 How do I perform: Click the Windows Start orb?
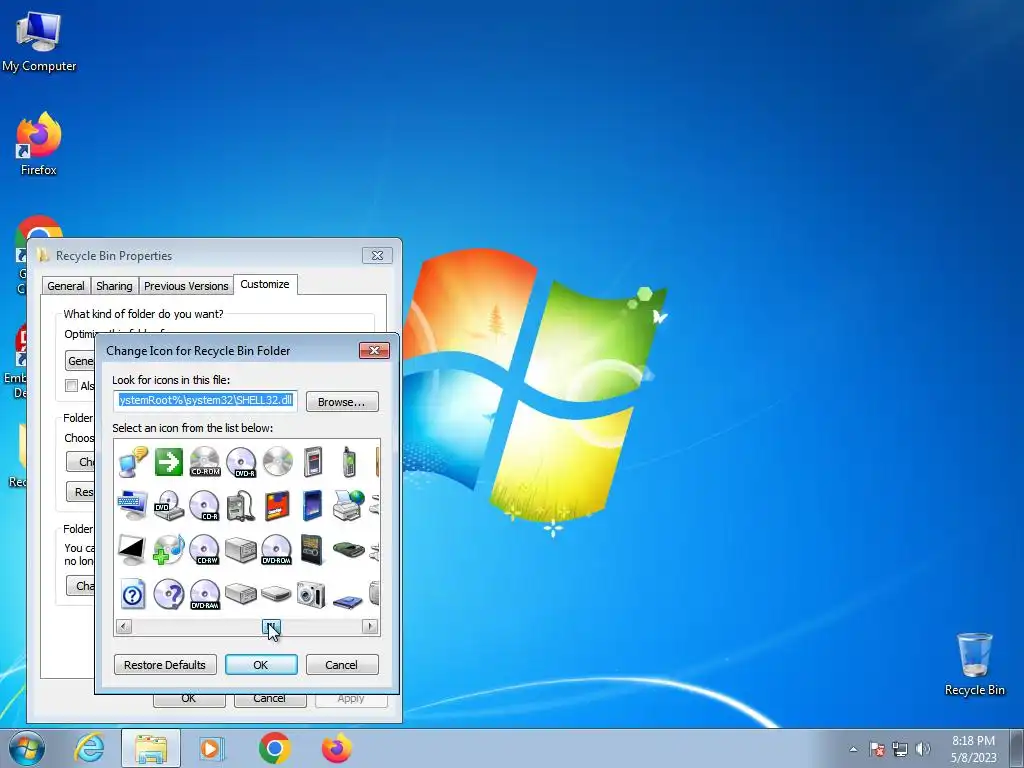tap(27, 748)
